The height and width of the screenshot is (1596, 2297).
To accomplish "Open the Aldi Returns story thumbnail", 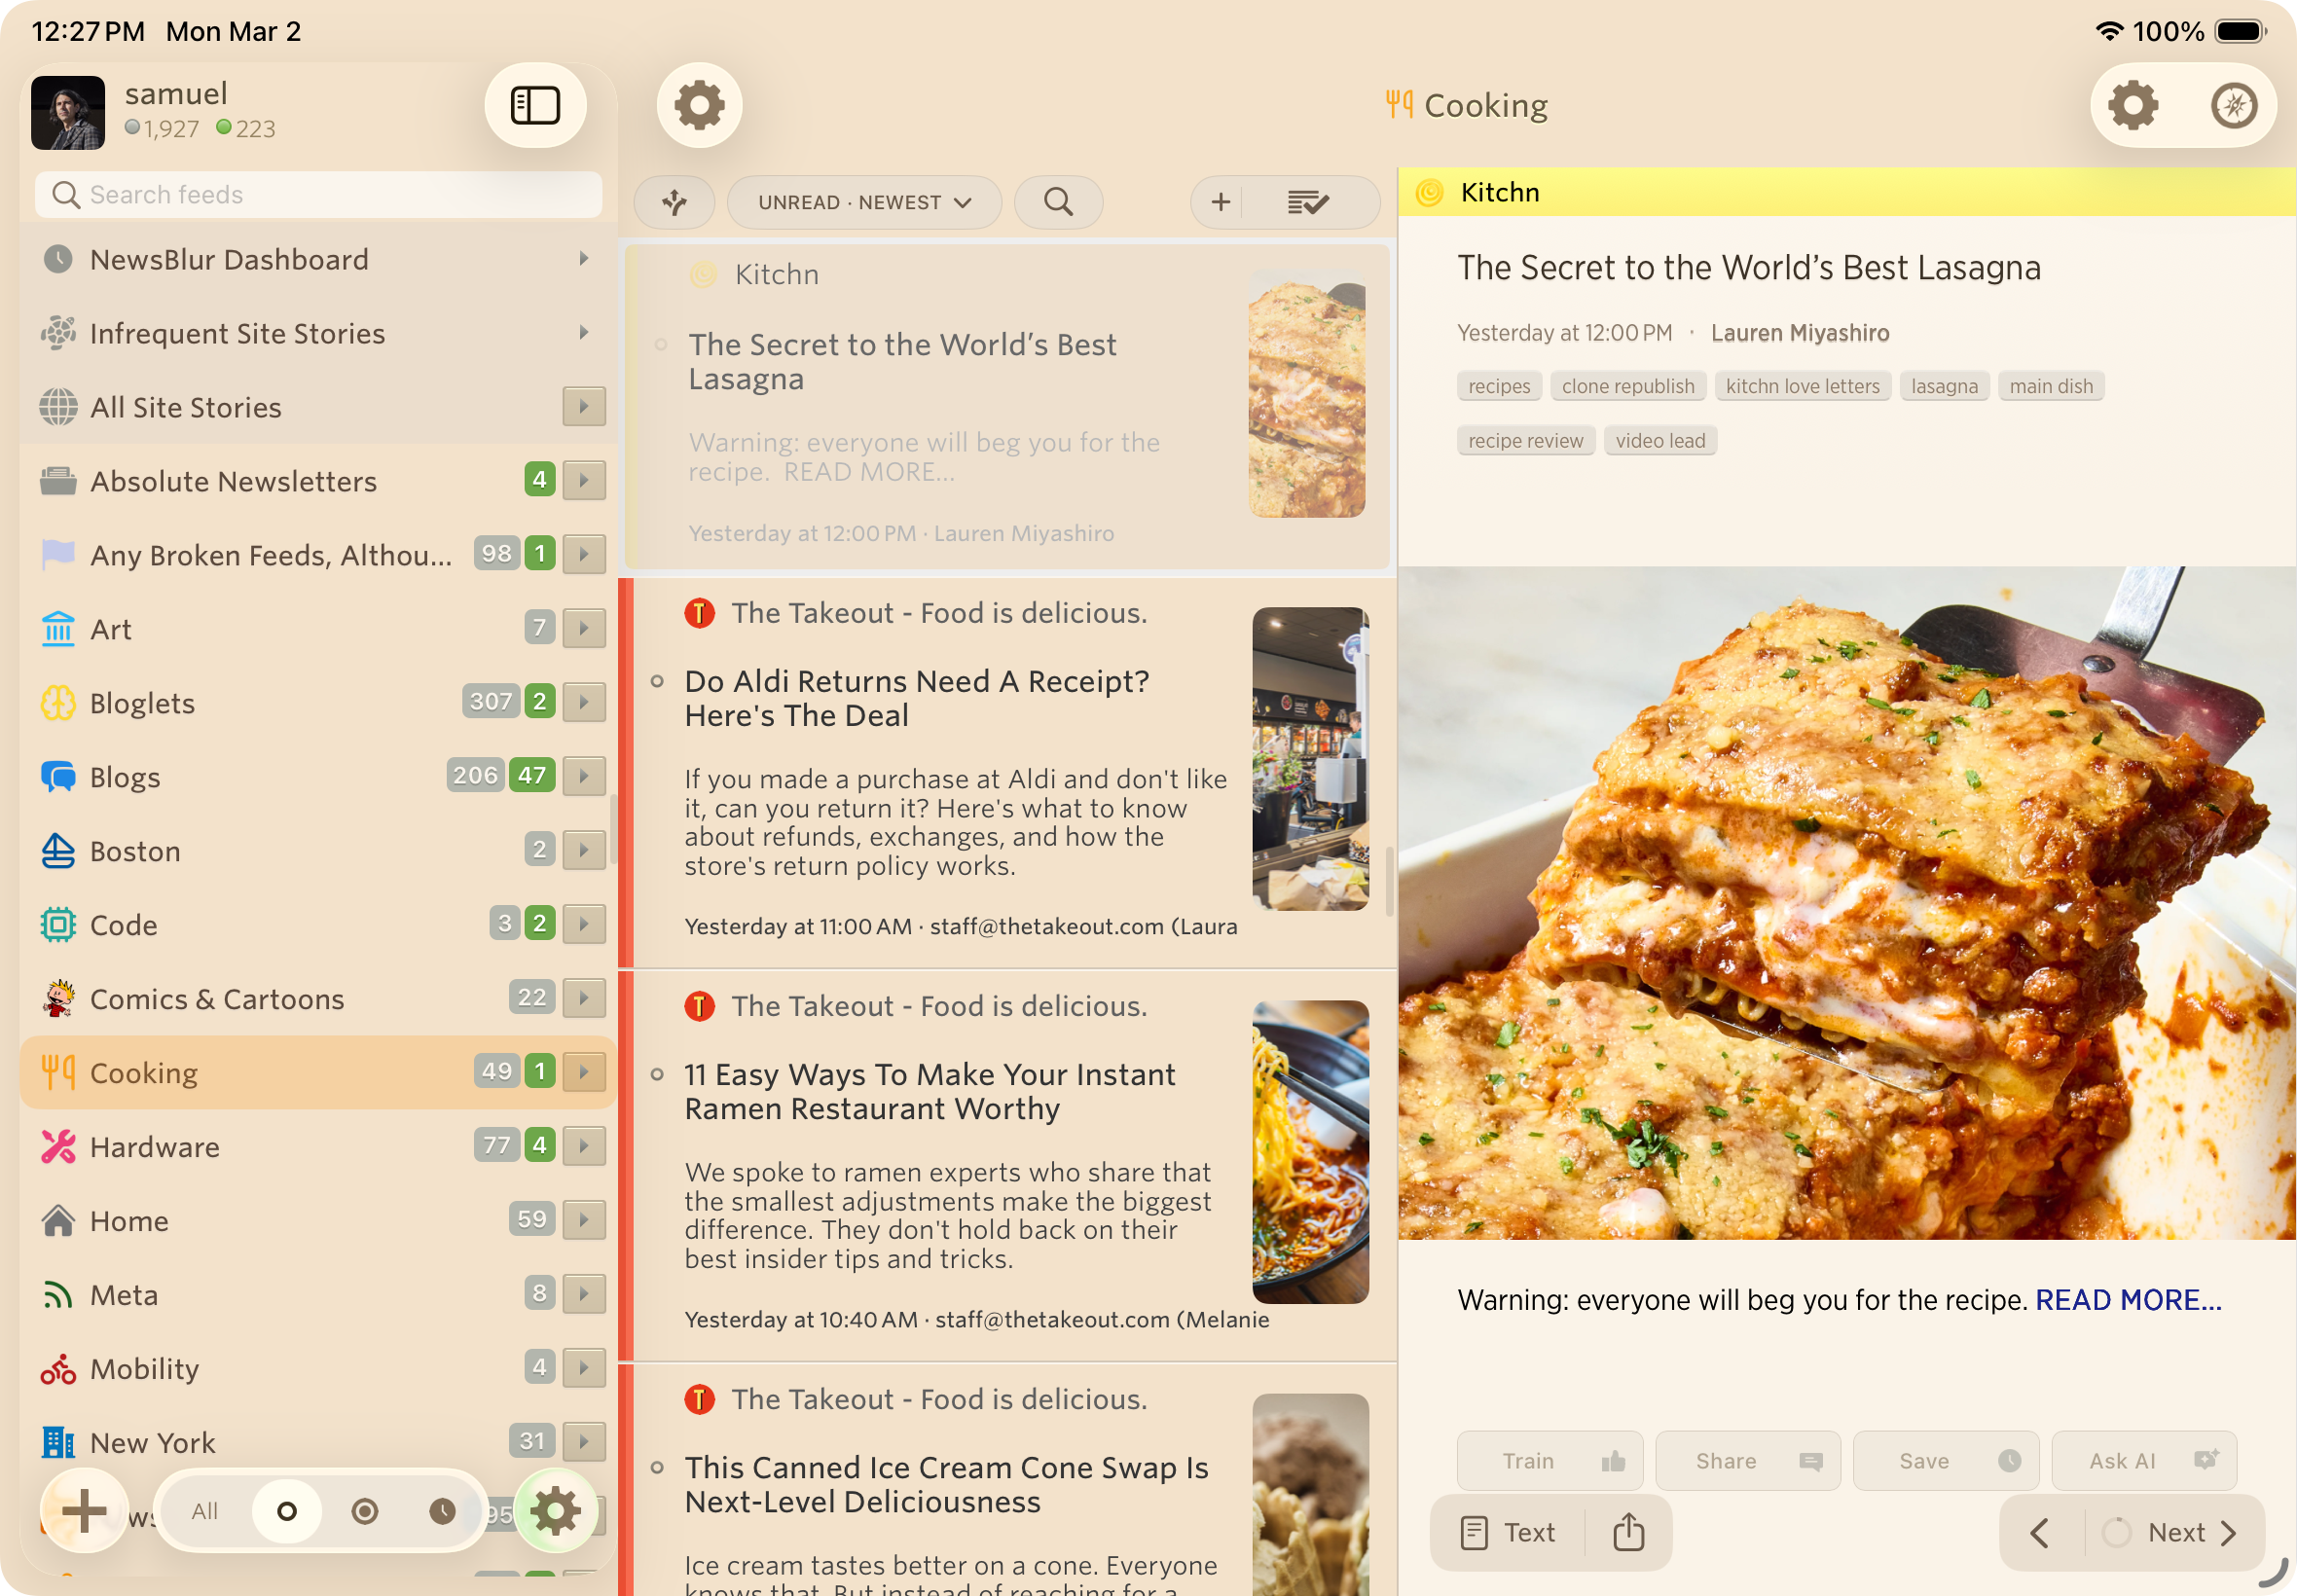I will [x=1309, y=758].
